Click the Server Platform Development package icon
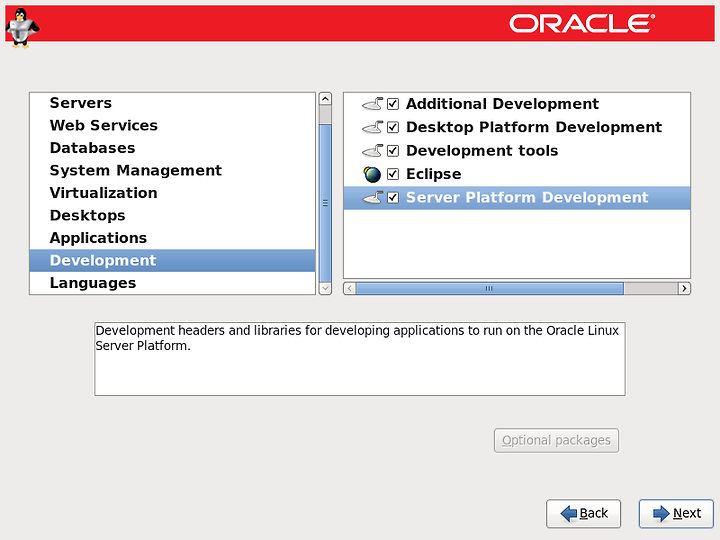Screen dimensions: 720x540 click(x=372, y=198)
